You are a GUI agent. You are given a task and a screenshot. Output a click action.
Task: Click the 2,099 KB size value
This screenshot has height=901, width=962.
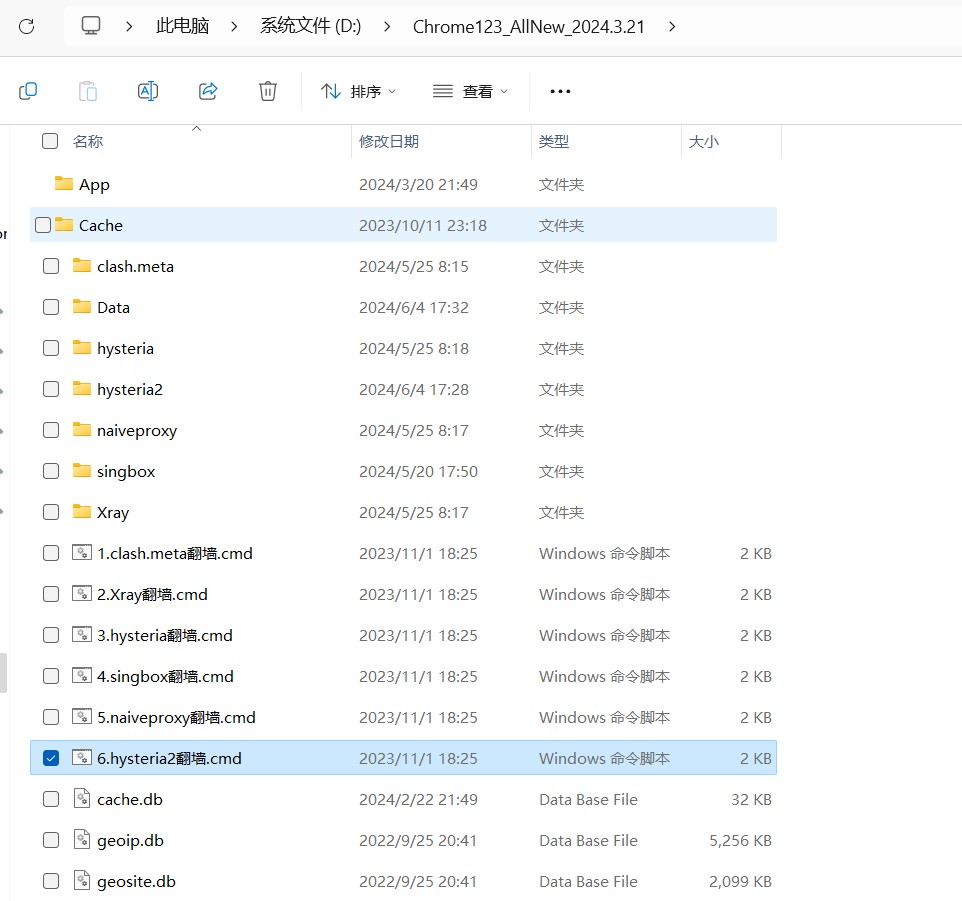tap(740, 881)
